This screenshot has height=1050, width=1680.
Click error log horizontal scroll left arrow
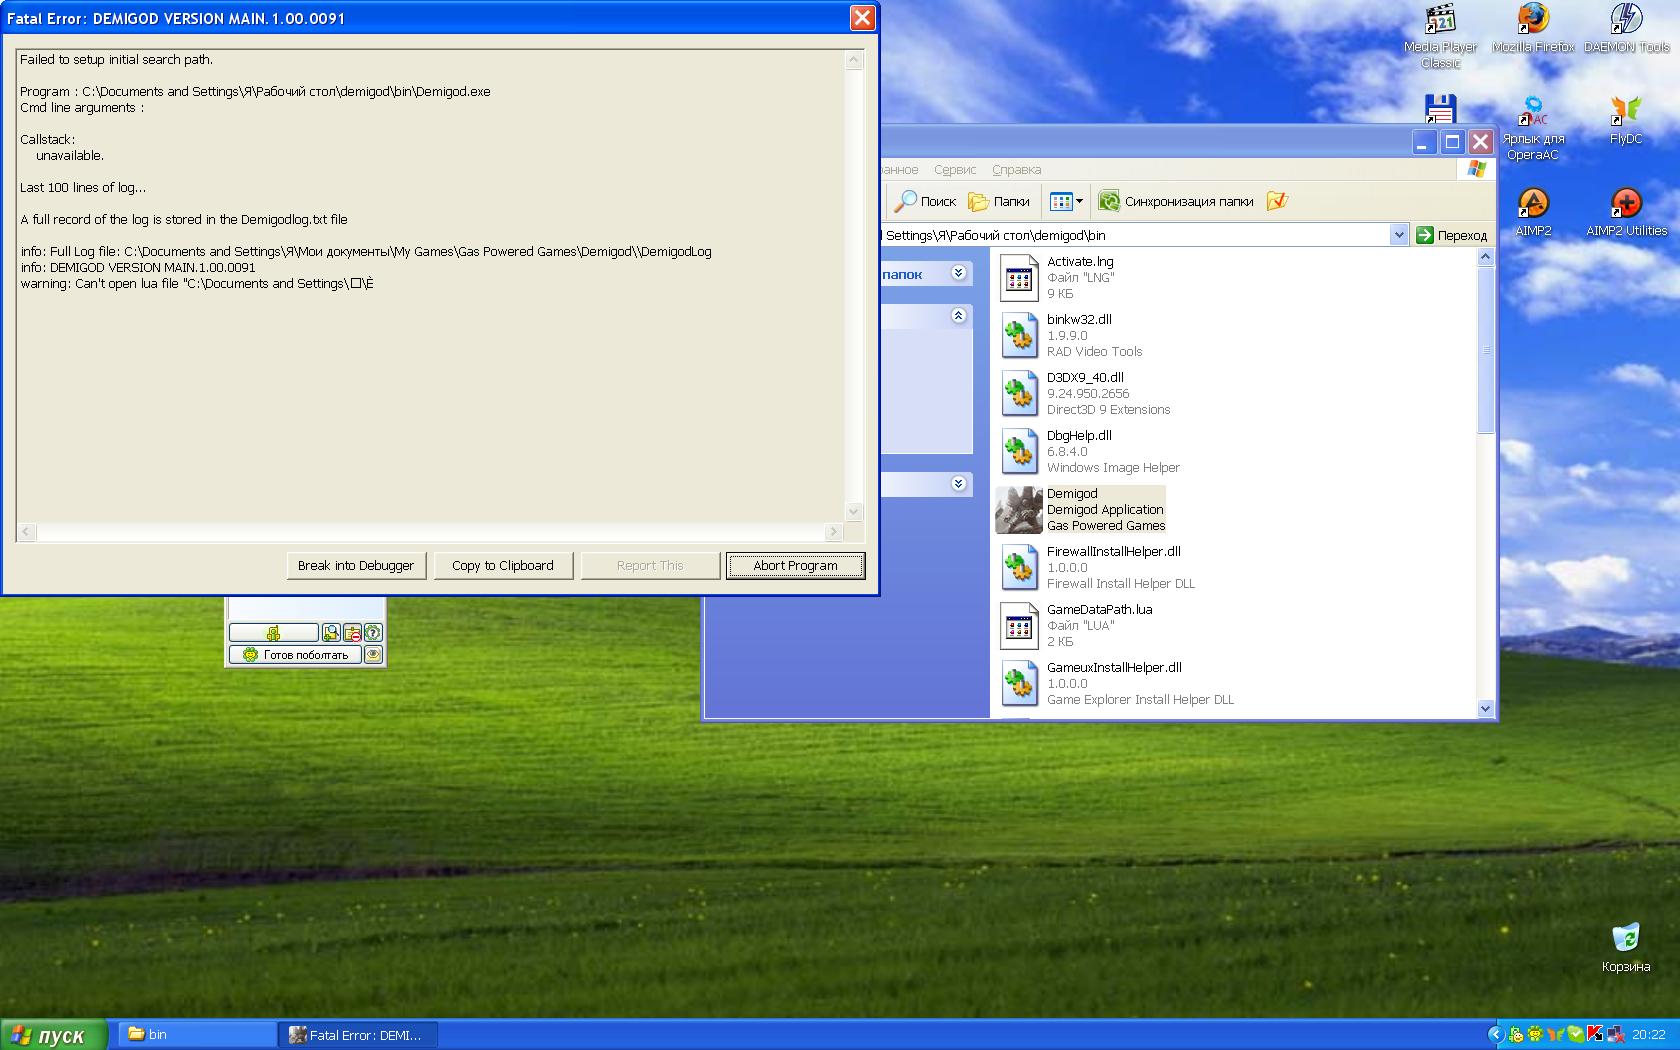[x=27, y=532]
